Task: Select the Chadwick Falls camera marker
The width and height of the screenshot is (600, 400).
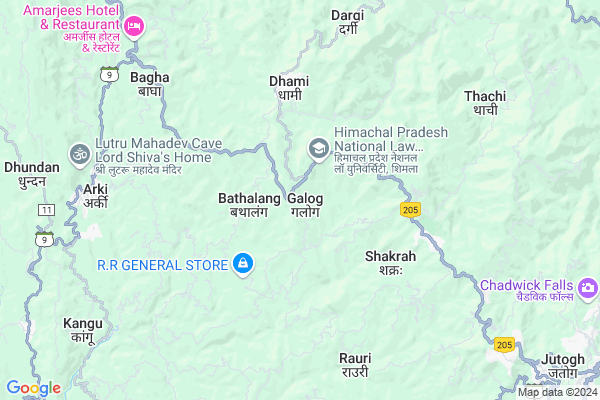Action: click(588, 289)
